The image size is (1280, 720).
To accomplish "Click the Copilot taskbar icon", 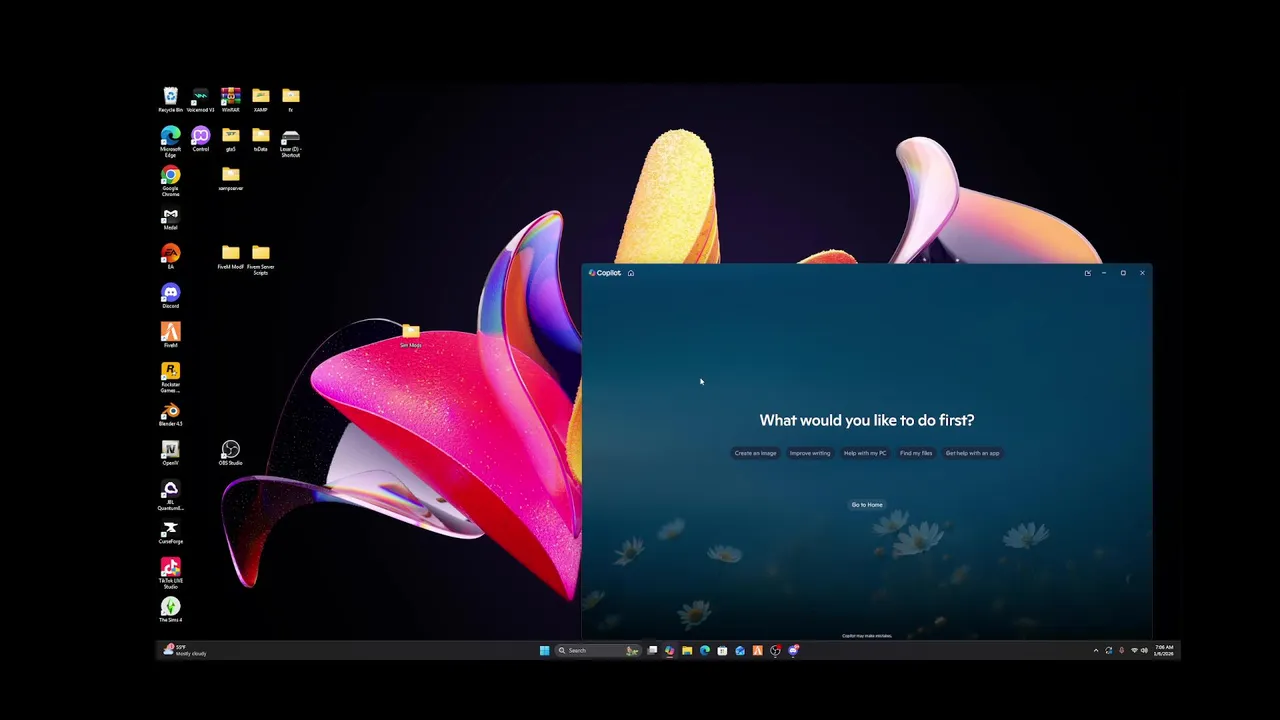I will pos(669,650).
